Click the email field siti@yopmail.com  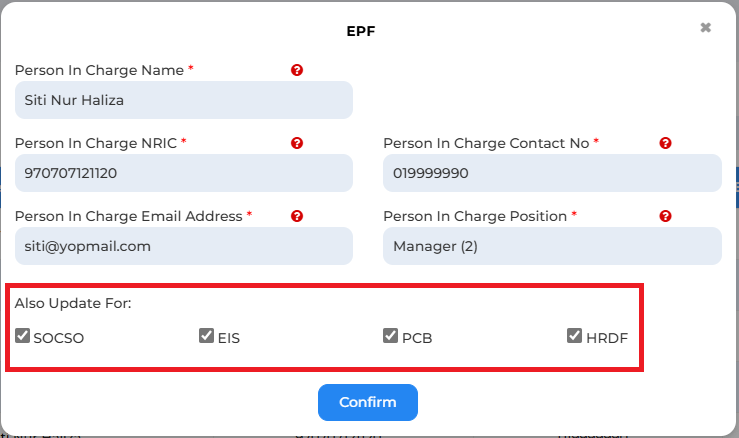click(x=184, y=246)
